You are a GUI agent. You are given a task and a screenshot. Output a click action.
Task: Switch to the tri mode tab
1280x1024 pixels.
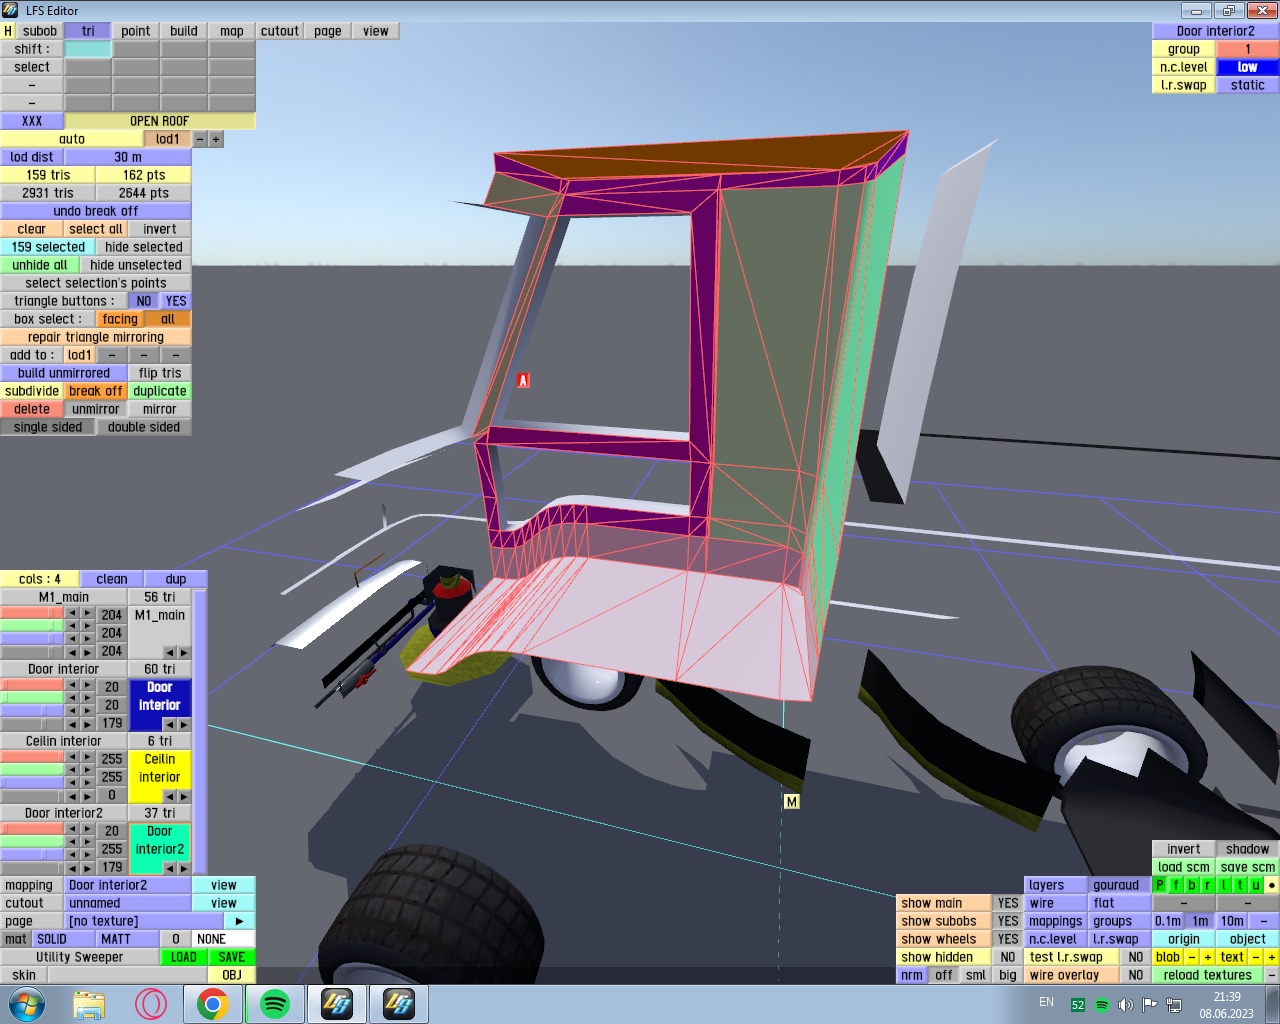click(88, 31)
